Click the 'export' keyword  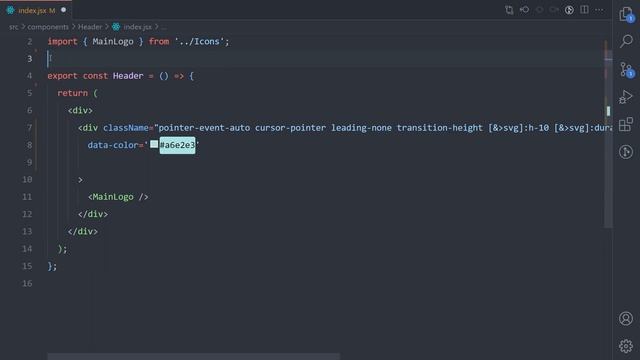(x=62, y=76)
